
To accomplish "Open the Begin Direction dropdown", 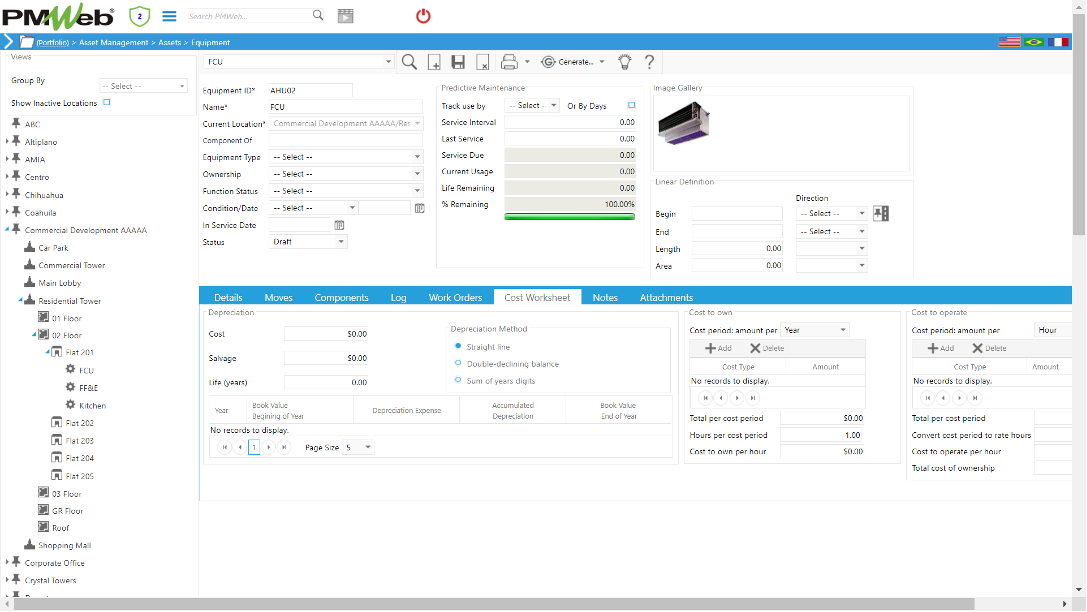I will point(832,213).
